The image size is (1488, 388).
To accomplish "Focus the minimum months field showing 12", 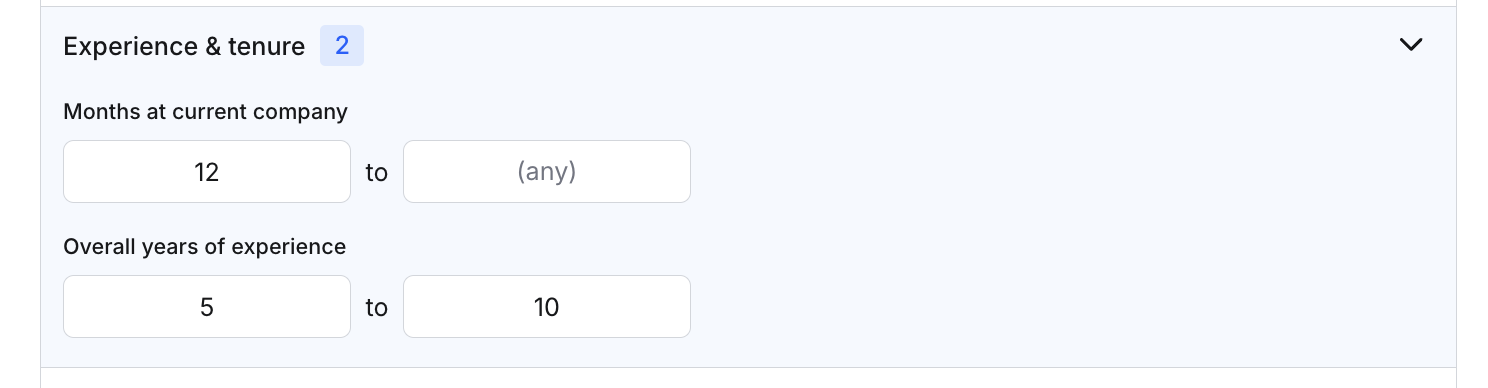I will coord(207,172).
